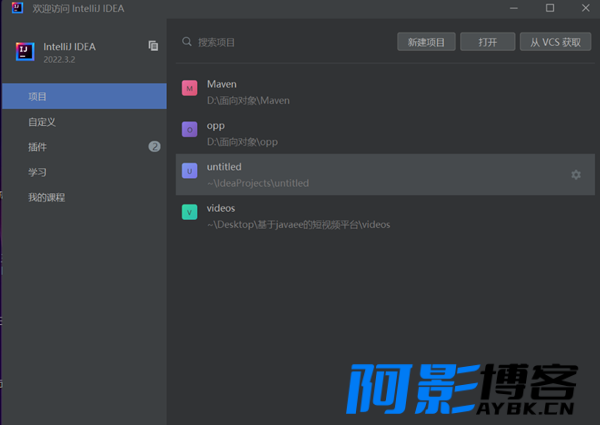Open gear options for untitled project

point(576,175)
